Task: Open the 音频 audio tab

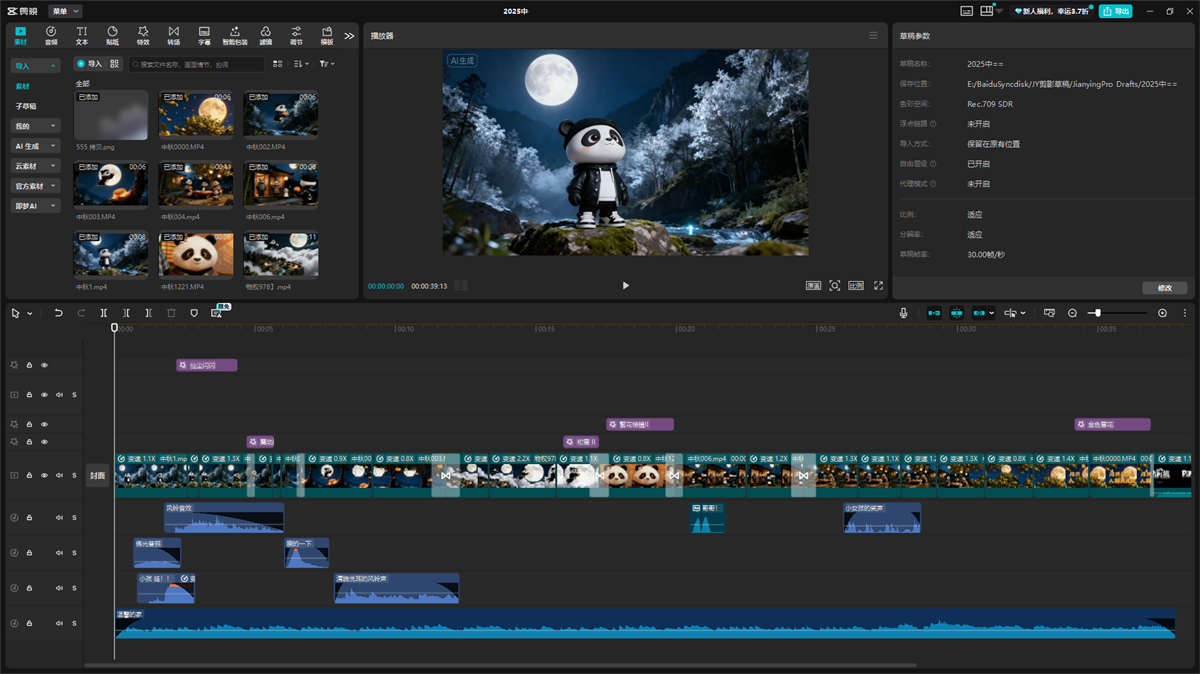Action: click(x=51, y=36)
